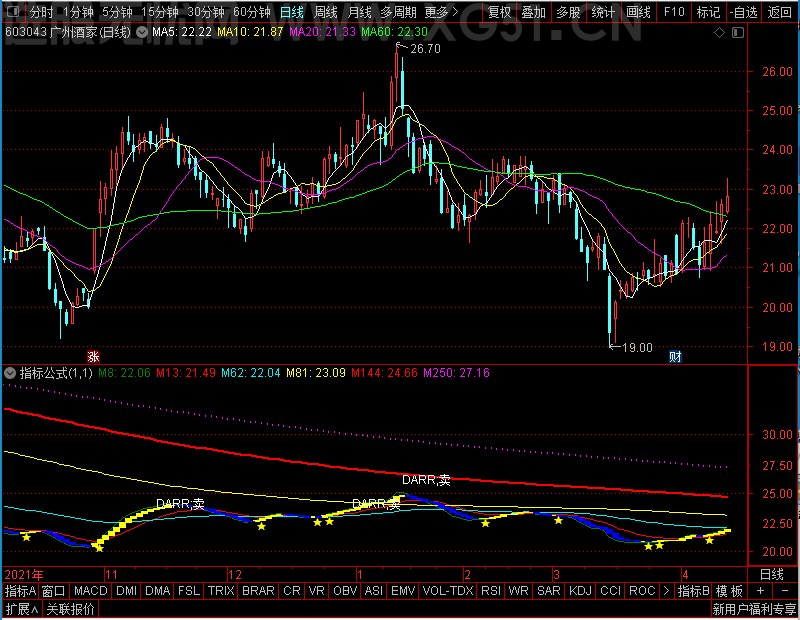Select the EMV indicator
The image size is (800, 620).
[403, 591]
